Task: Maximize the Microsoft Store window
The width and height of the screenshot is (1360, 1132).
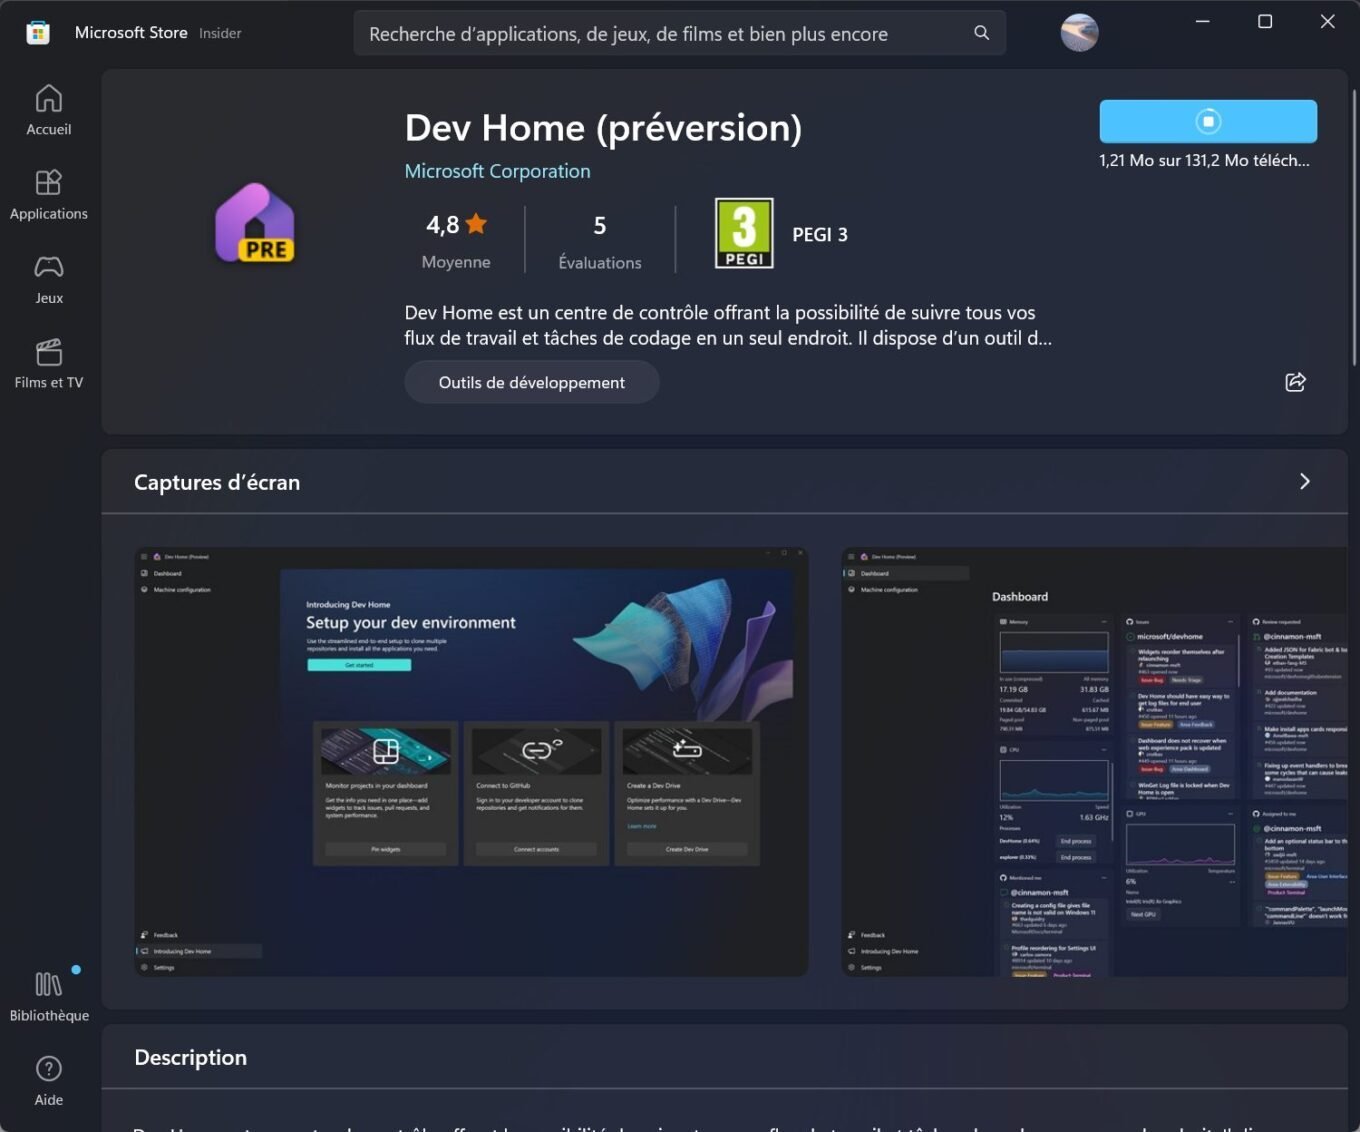Action: coord(1265,21)
